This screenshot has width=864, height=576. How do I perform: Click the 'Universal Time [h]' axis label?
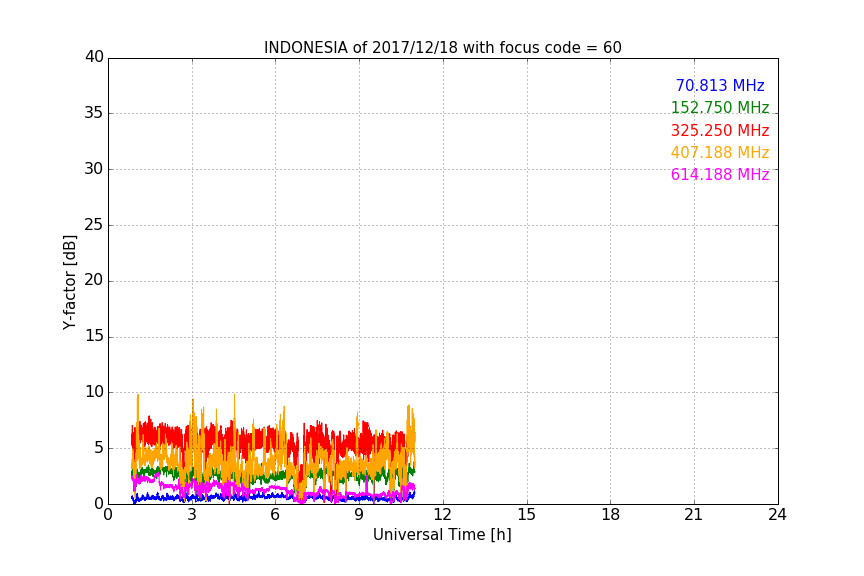pos(442,535)
